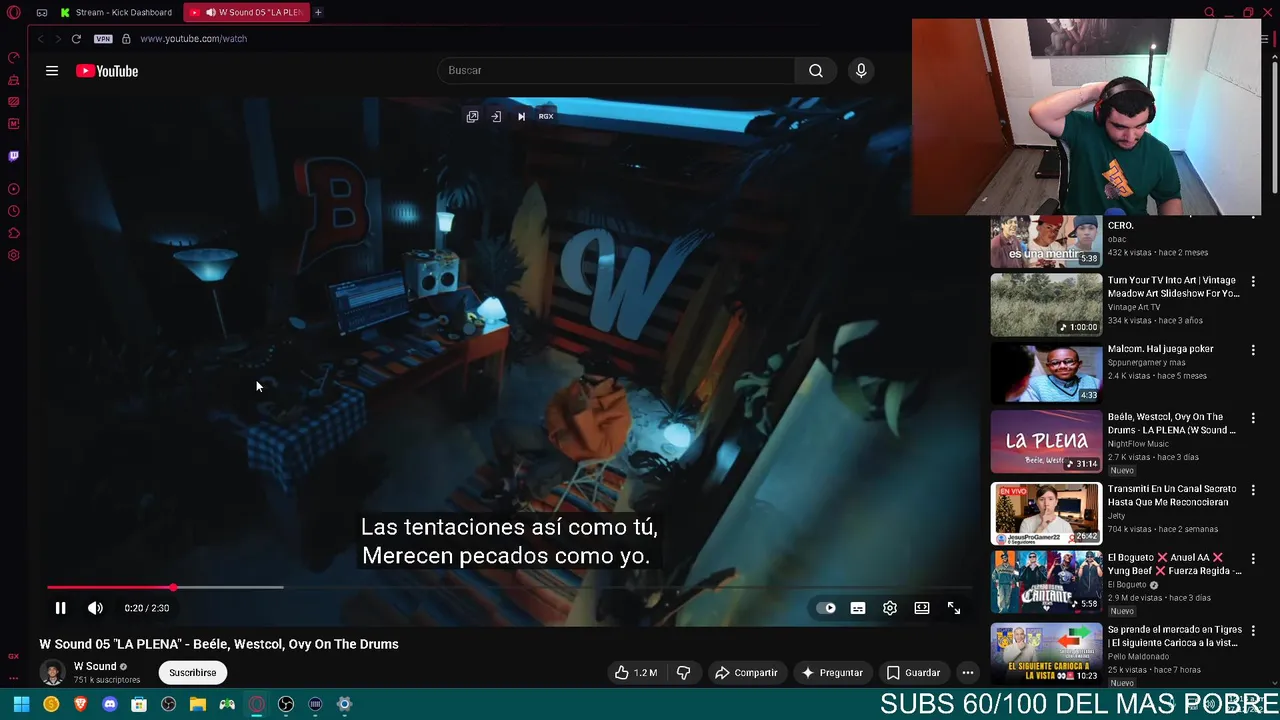Open Twitch panel in the Opera sidebar
This screenshot has width=1280, height=720.
click(x=14, y=156)
